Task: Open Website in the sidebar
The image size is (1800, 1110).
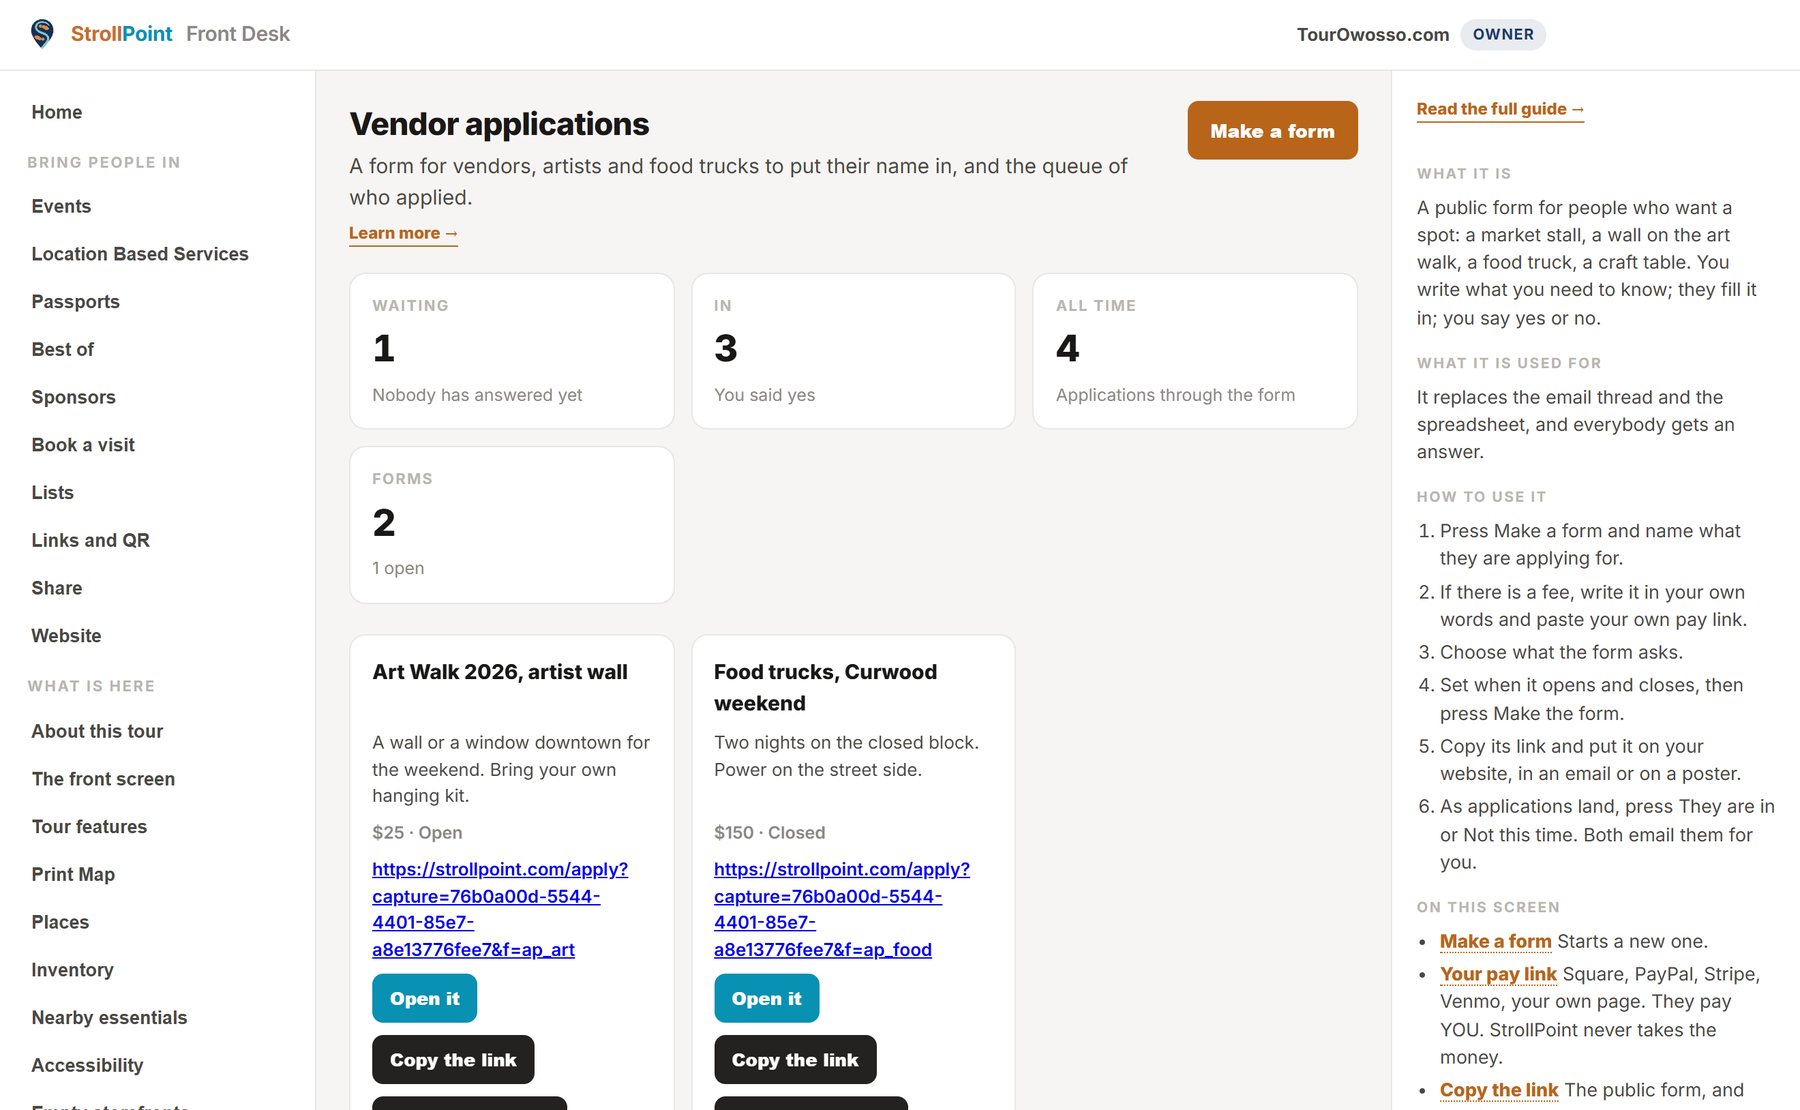Action: click(x=66, y=636)
